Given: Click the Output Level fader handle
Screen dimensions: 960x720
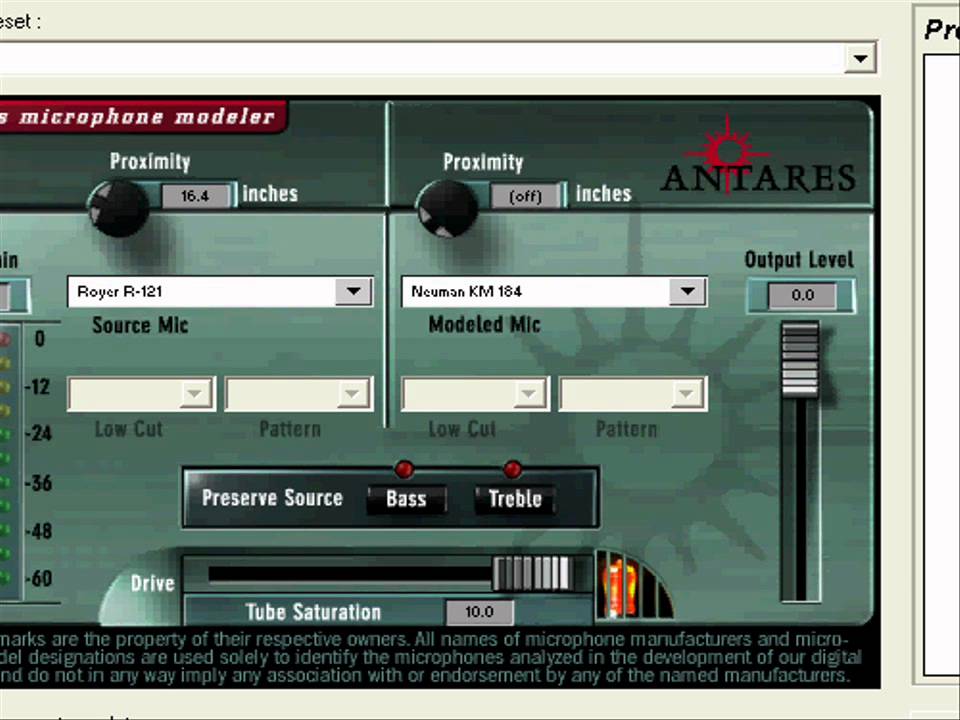Looking at the screenshot, I should [x=800, y=360].
